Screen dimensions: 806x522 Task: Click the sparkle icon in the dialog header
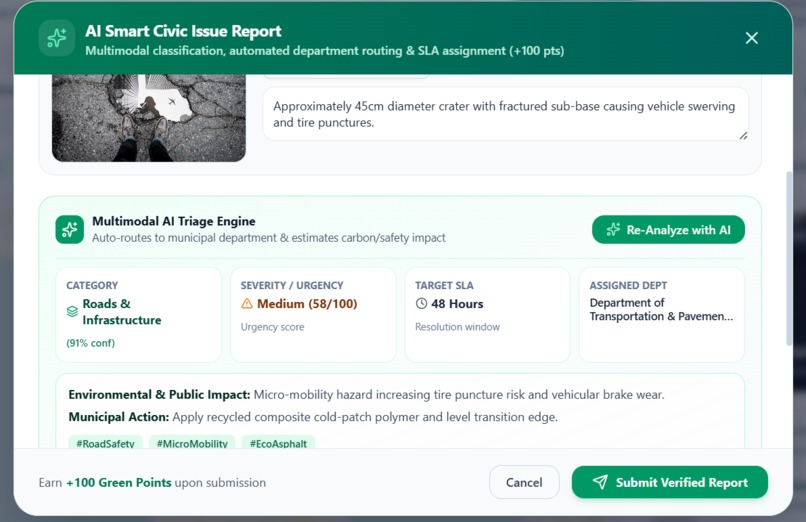tap(57, 38)
